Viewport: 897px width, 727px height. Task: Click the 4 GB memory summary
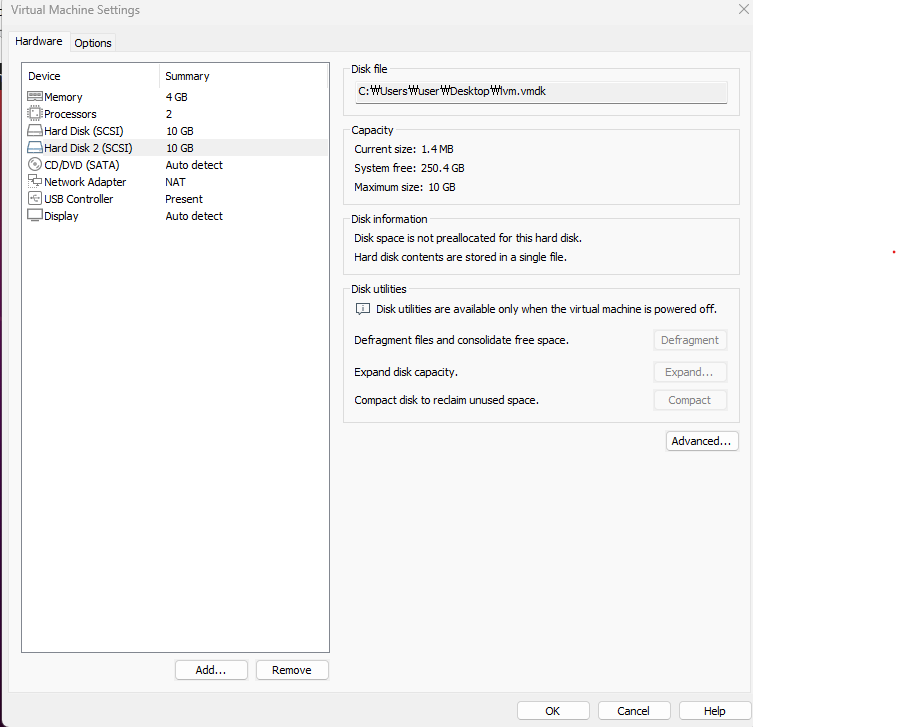coord(177,97)
